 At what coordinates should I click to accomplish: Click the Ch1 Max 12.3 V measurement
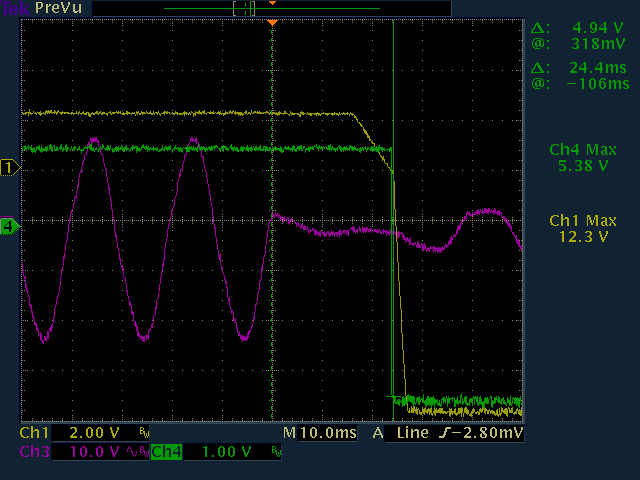(583, 229)
